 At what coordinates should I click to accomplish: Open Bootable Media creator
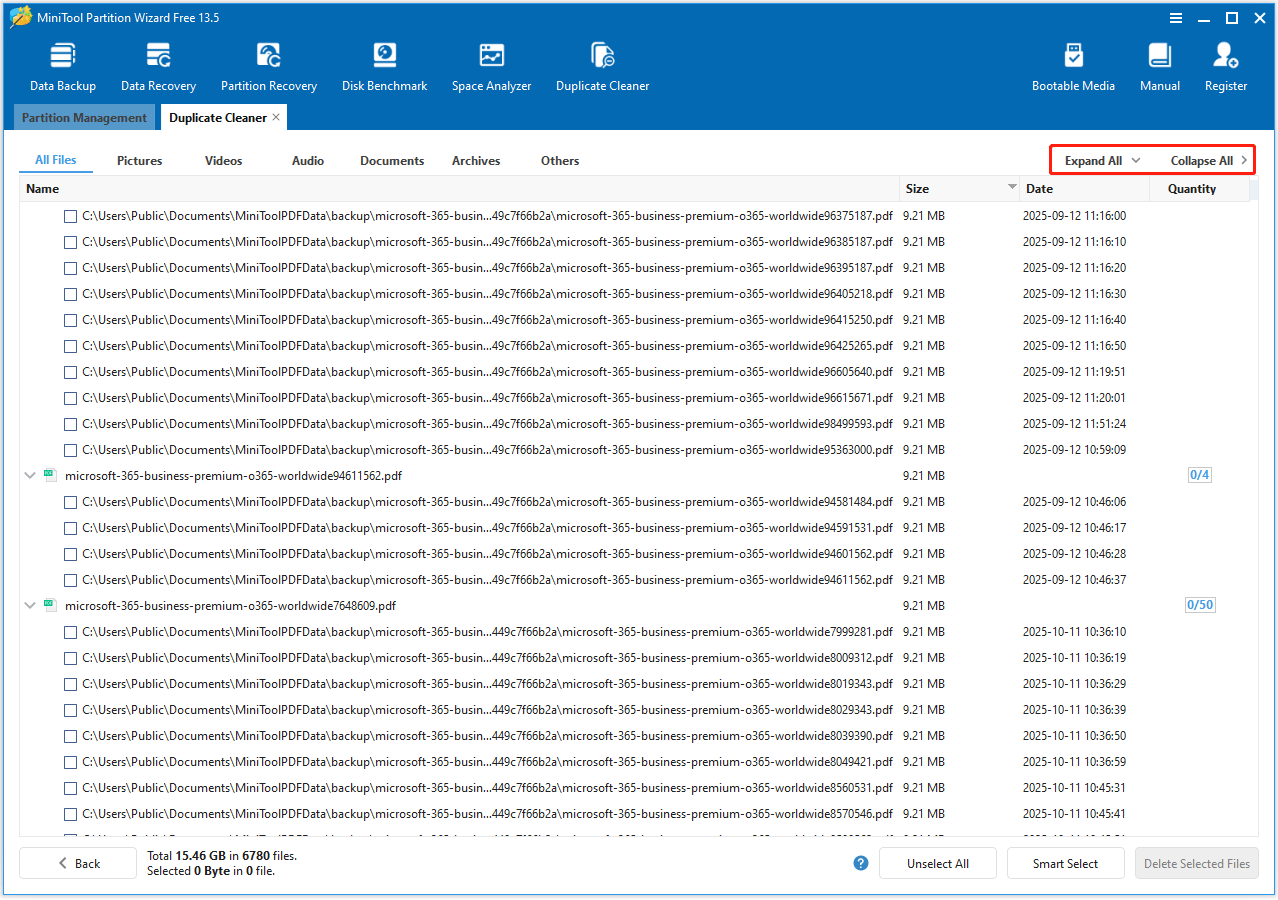[1073, 63]
